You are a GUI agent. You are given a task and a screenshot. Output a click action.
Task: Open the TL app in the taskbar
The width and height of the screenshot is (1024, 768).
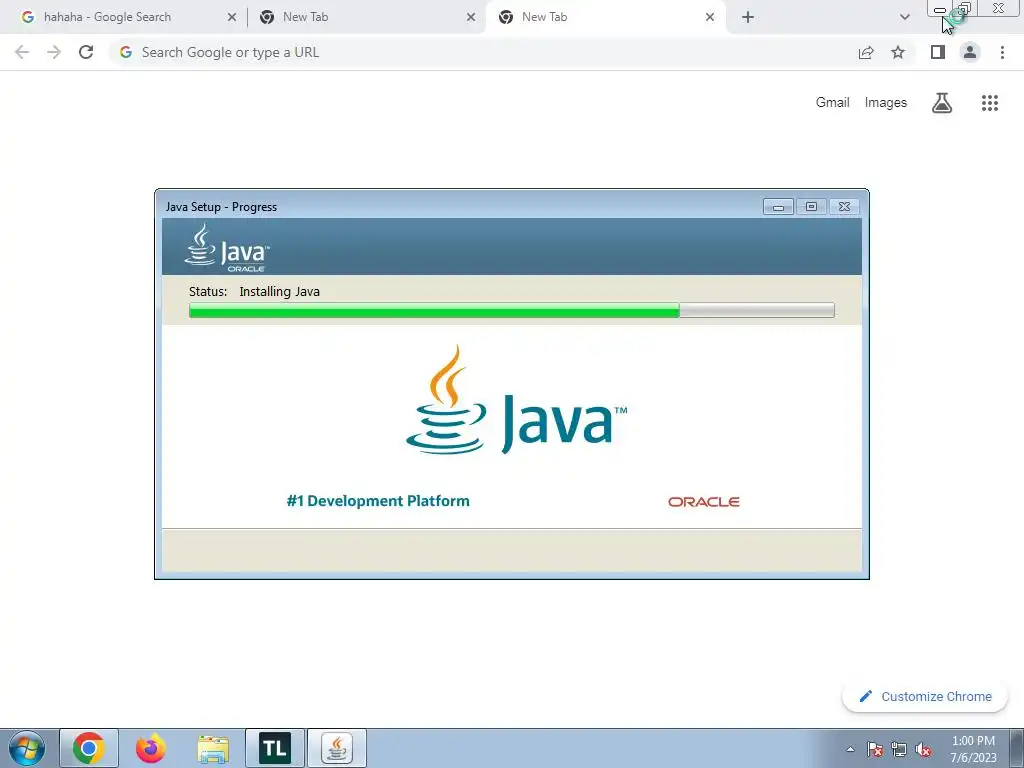[275, 748]
